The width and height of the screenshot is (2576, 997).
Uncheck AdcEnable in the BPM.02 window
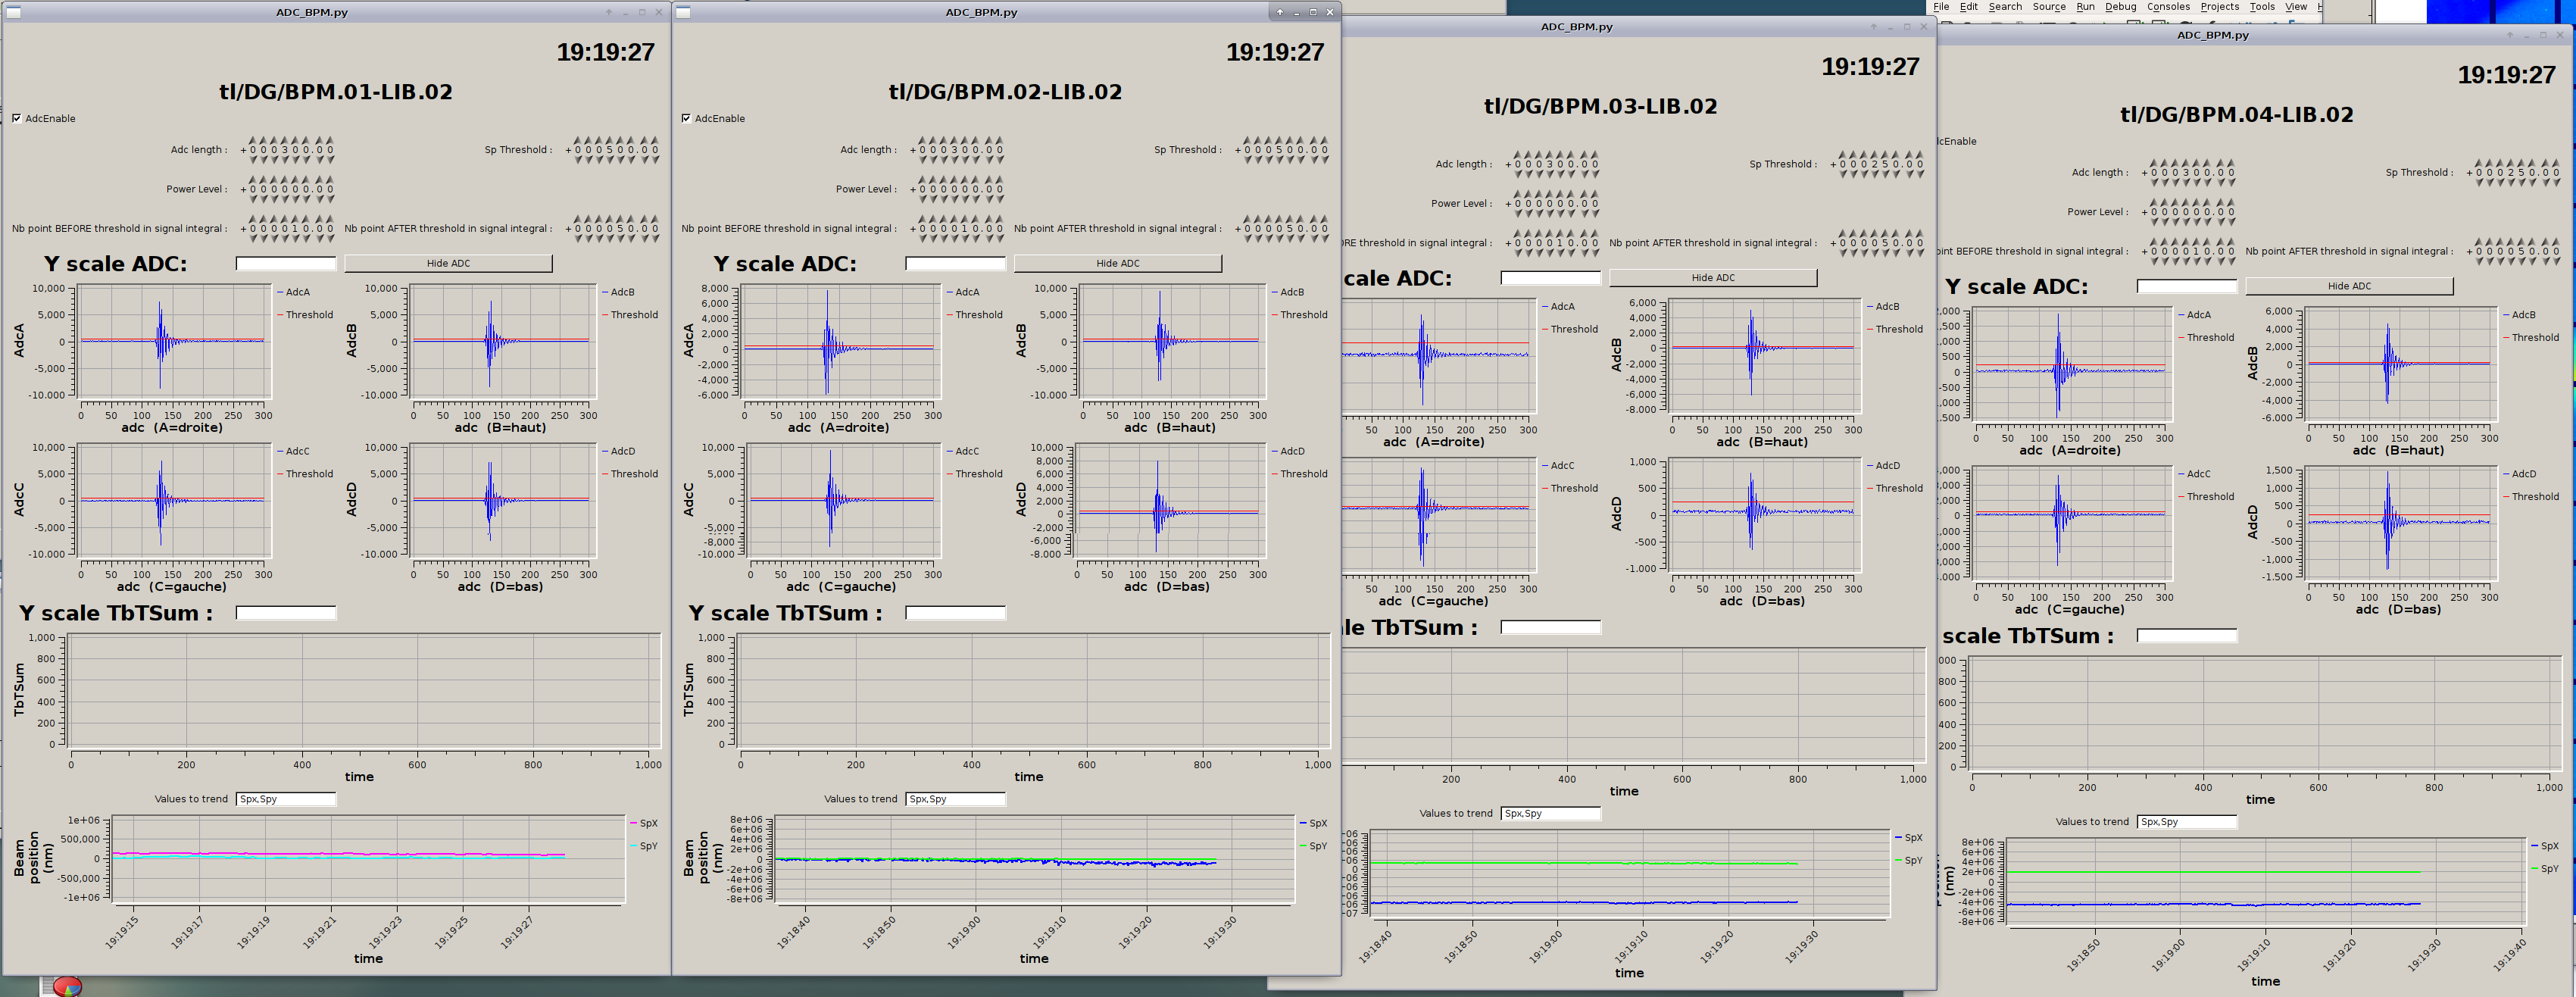pos(686,118)
